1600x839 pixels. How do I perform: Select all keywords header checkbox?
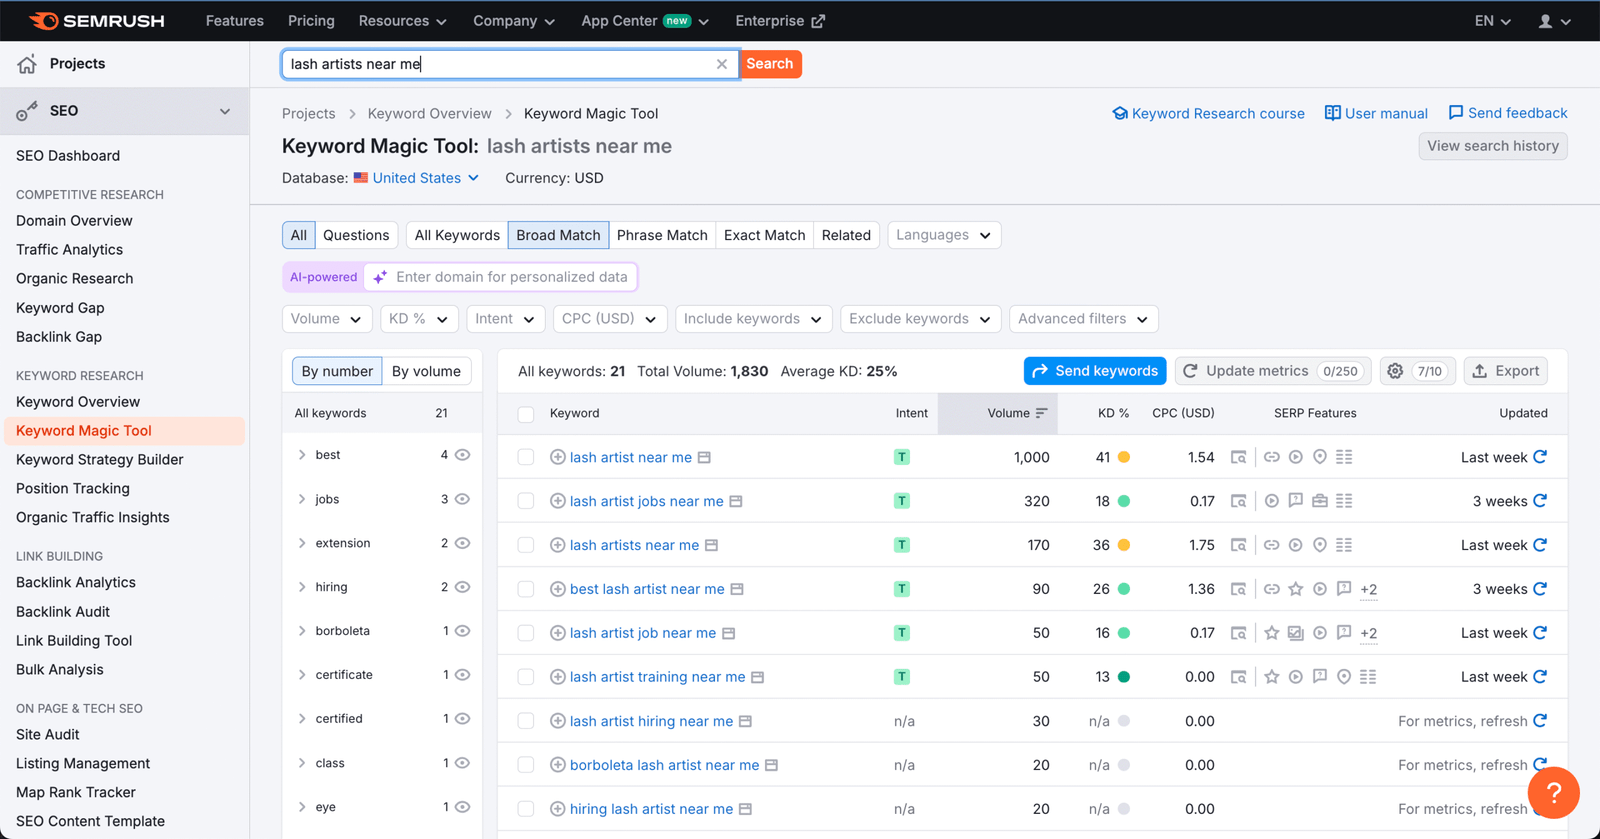pos(526,414)
